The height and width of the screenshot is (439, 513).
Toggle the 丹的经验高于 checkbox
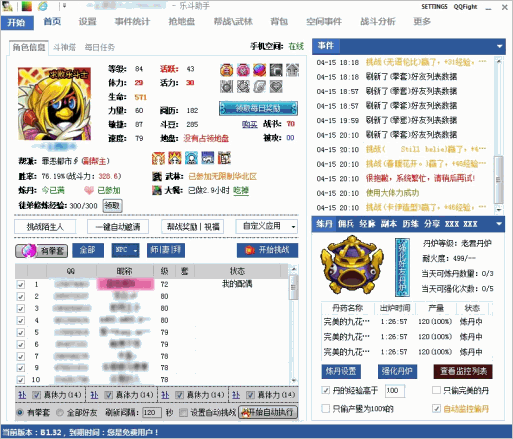tap(326, 390)
